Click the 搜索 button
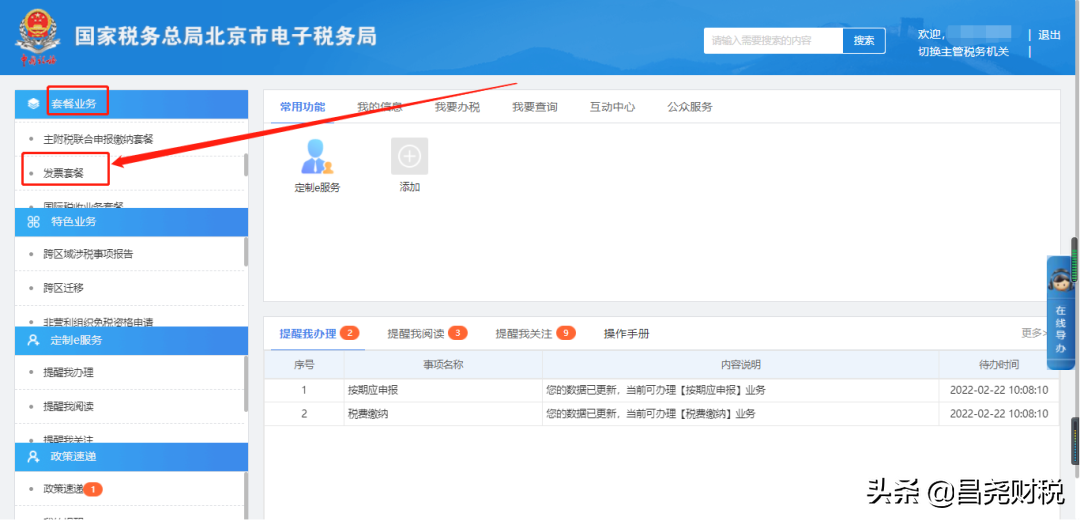This screenshot has height=521, width=1080. tap(864, 41)
